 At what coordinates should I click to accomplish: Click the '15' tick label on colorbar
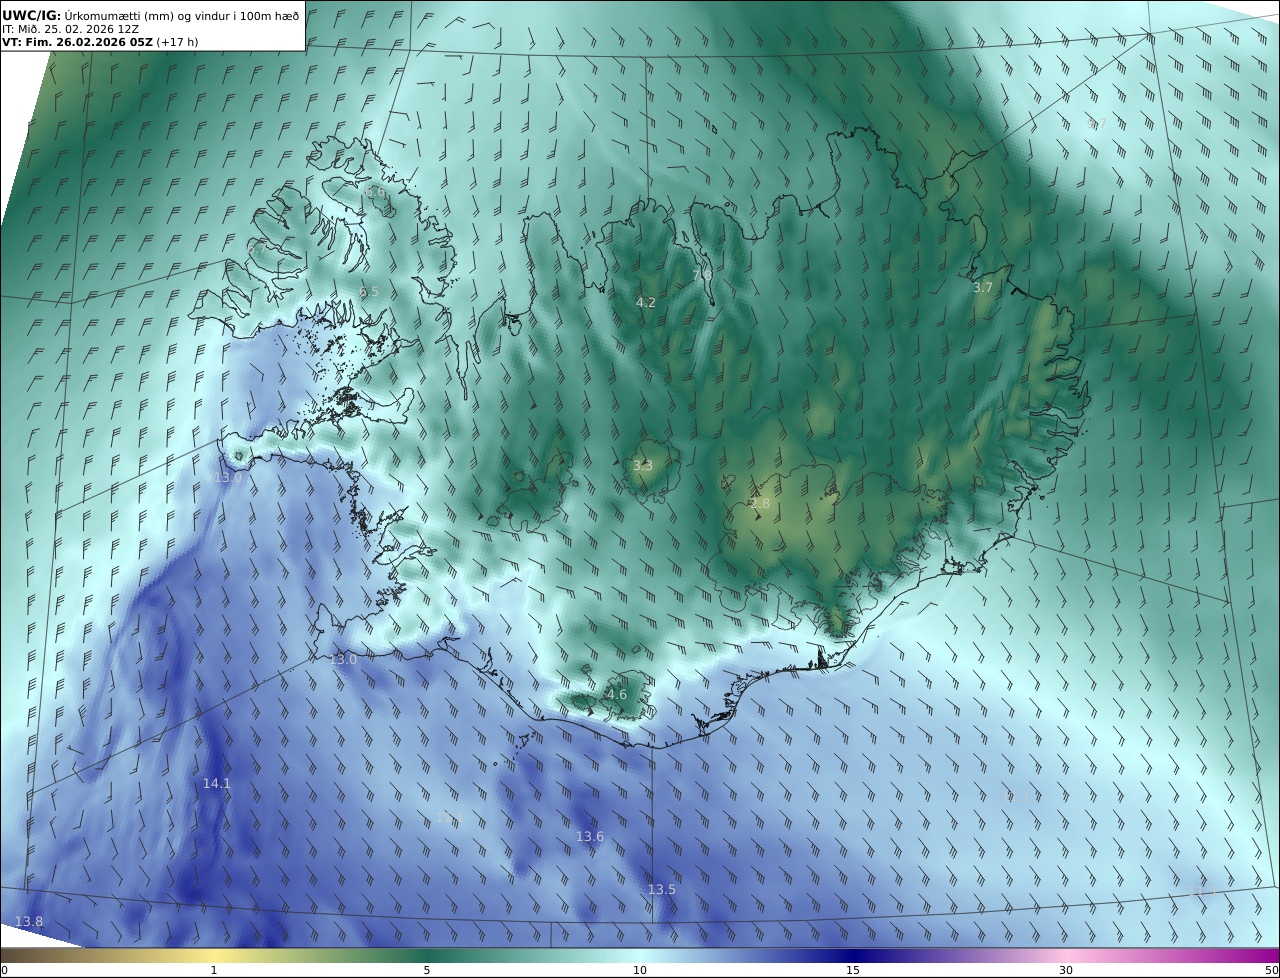pos(853,970)
